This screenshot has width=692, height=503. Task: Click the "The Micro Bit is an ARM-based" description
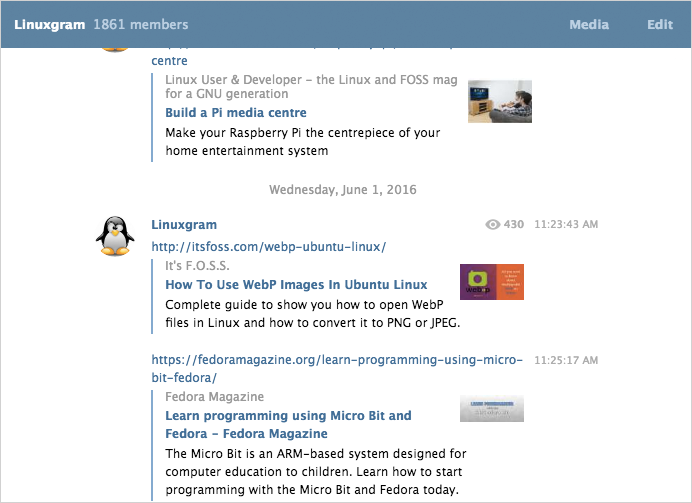(316, 472)
